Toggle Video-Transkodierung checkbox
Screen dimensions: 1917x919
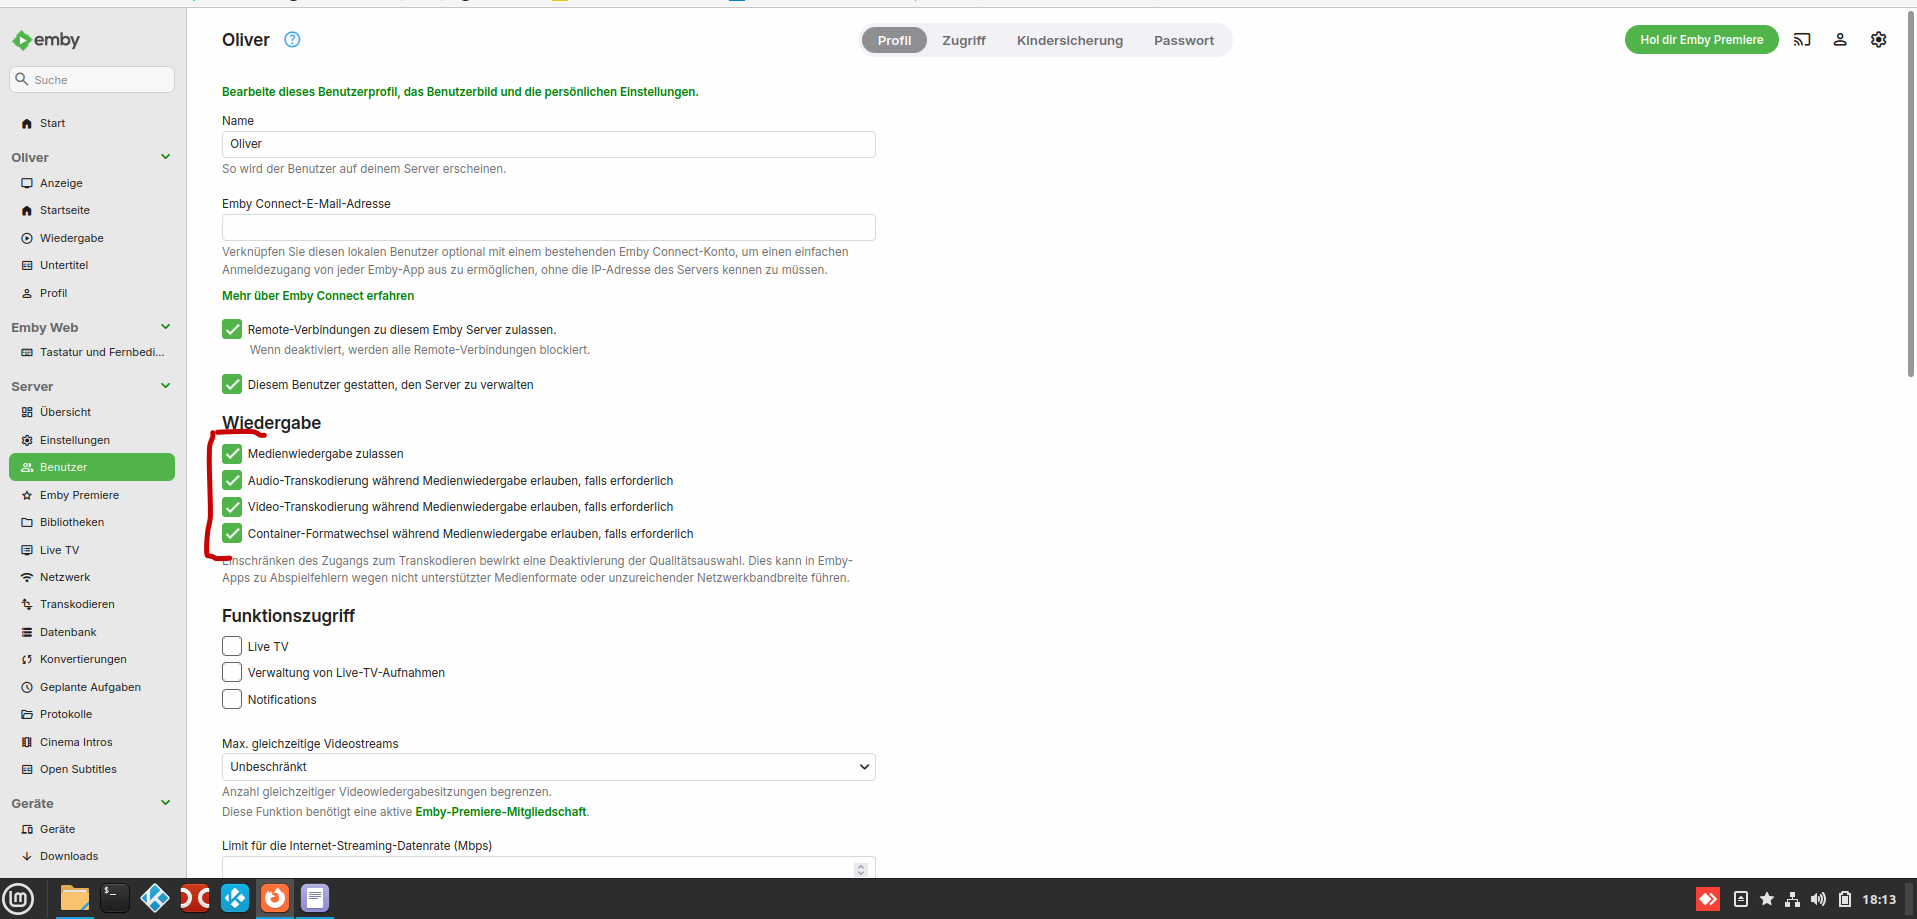[x=232, y=507]
